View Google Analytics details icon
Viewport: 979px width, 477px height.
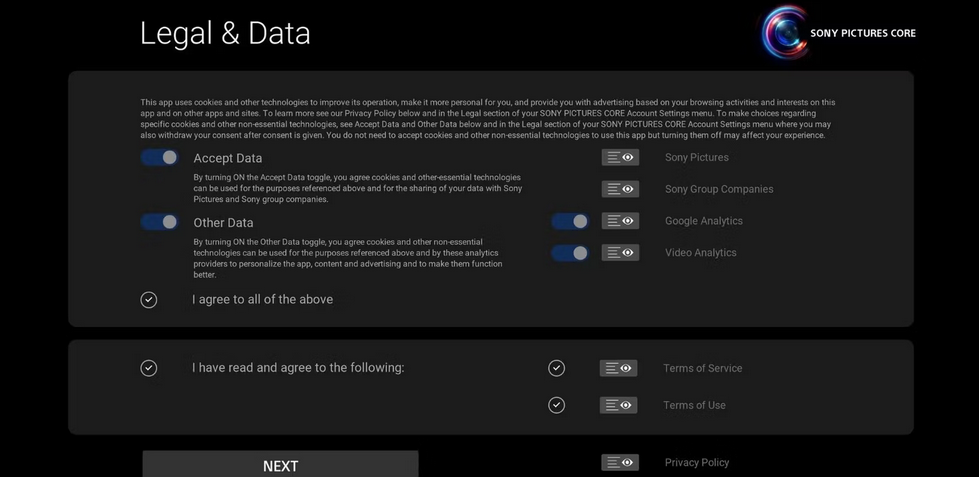click(620, 221)
